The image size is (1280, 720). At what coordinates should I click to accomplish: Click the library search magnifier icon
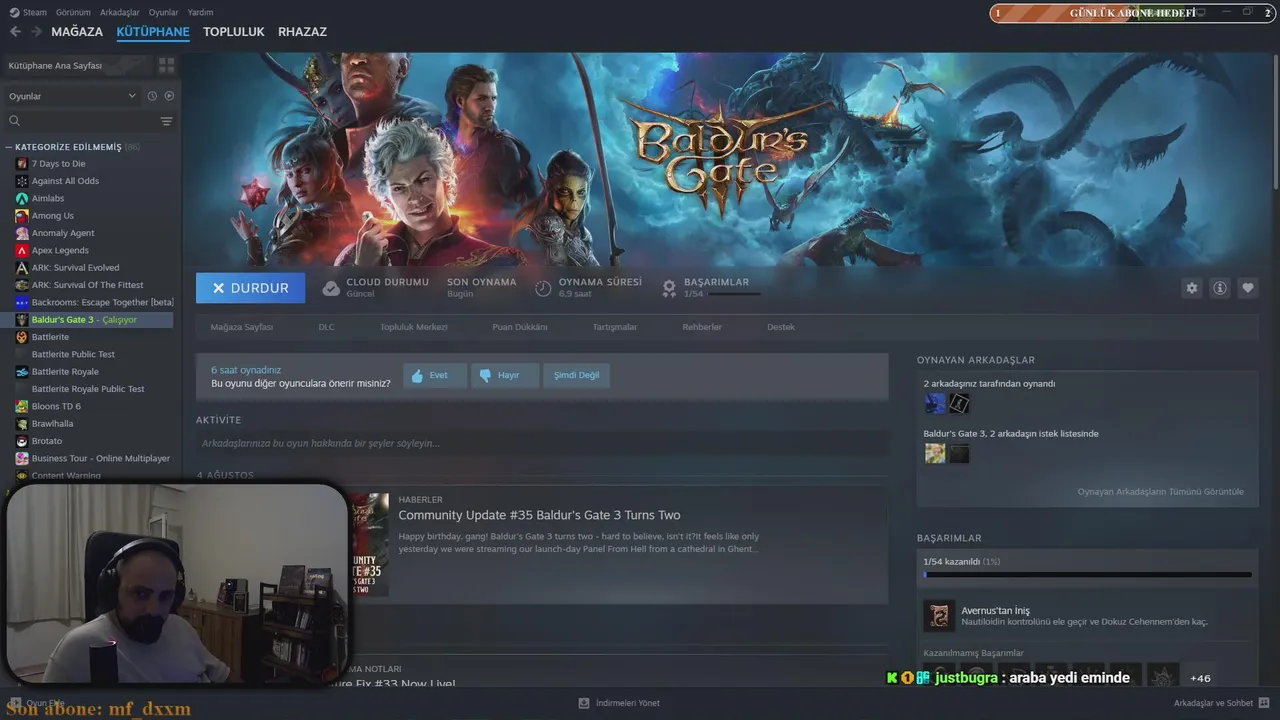15,121
